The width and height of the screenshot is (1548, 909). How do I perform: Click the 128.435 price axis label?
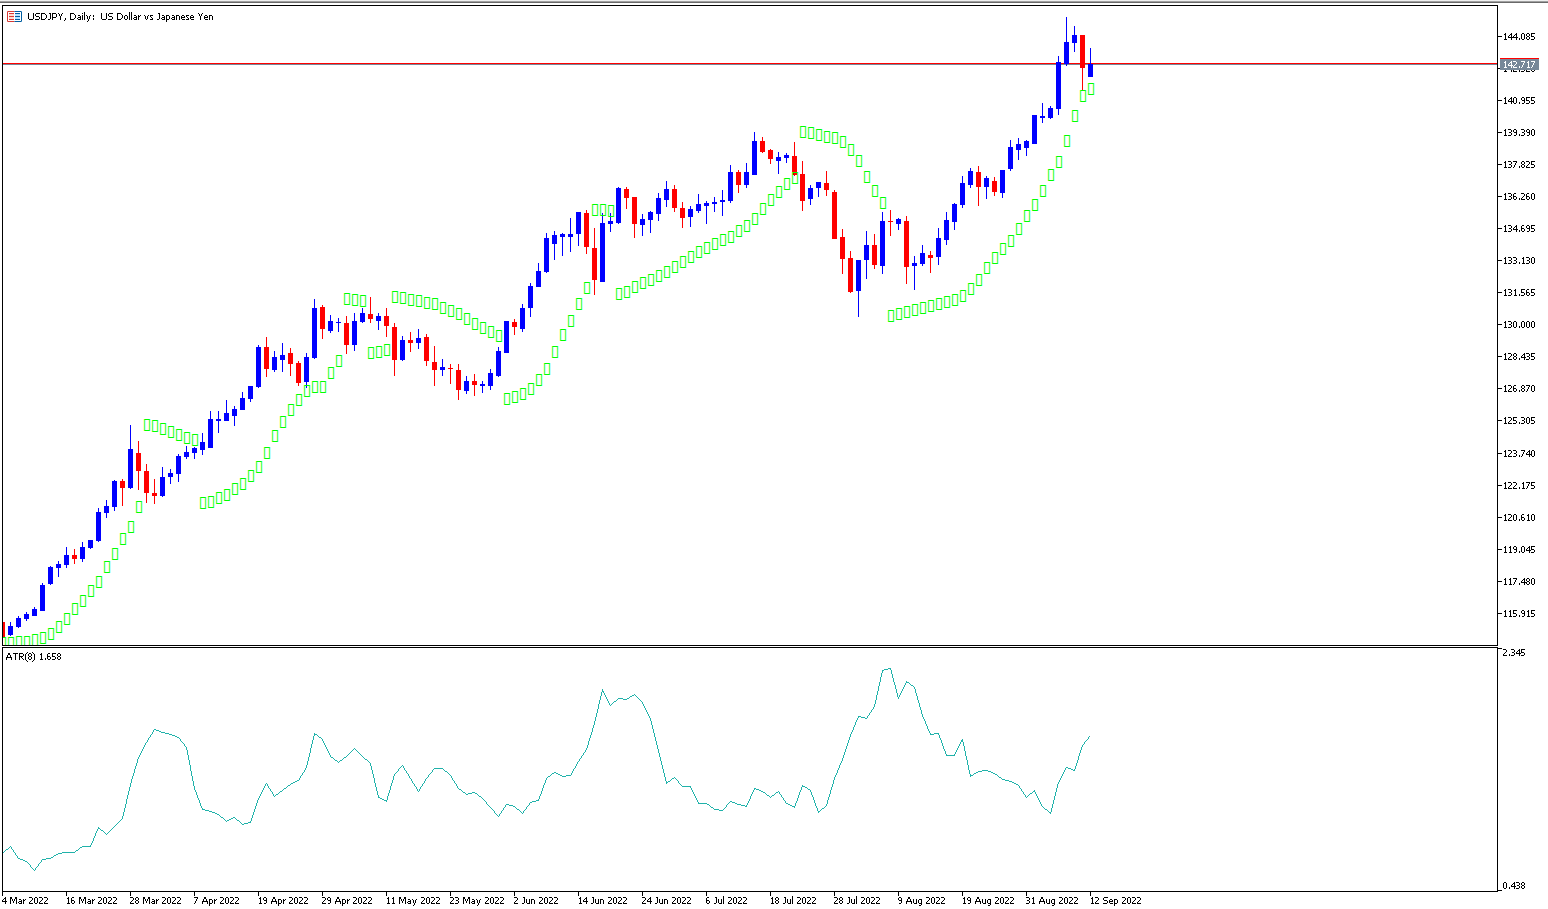click(1519, 357)
